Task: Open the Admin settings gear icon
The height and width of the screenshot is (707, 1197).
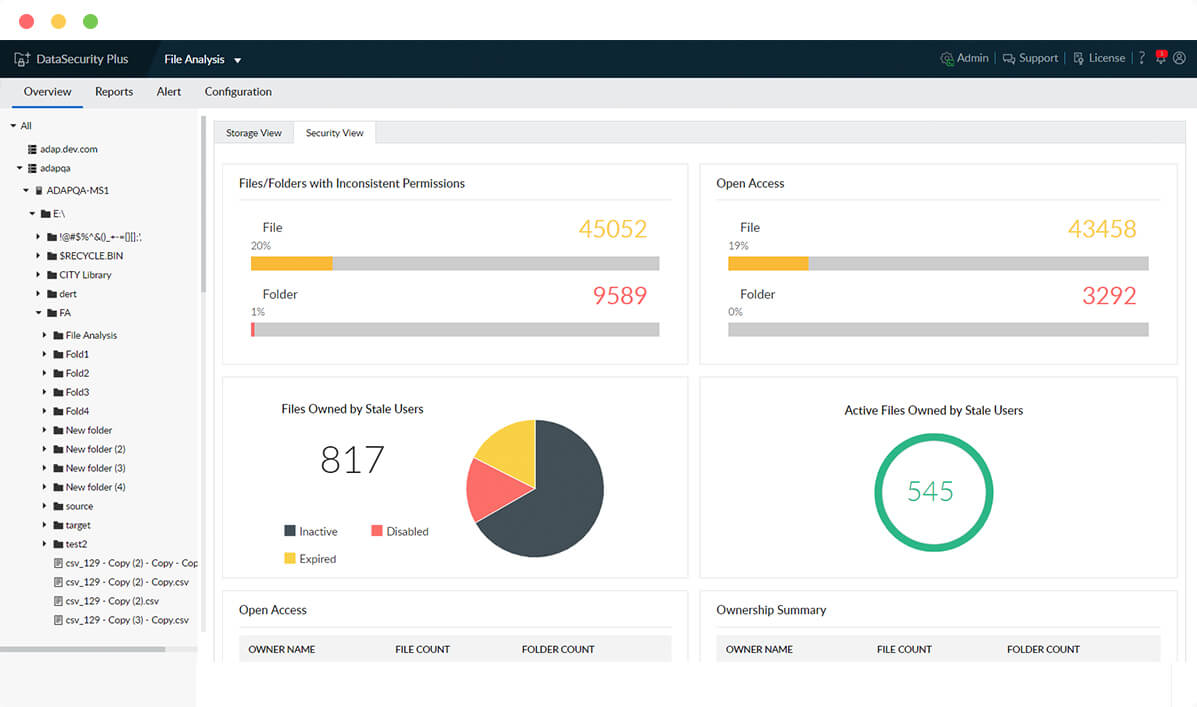Action: 947,58
